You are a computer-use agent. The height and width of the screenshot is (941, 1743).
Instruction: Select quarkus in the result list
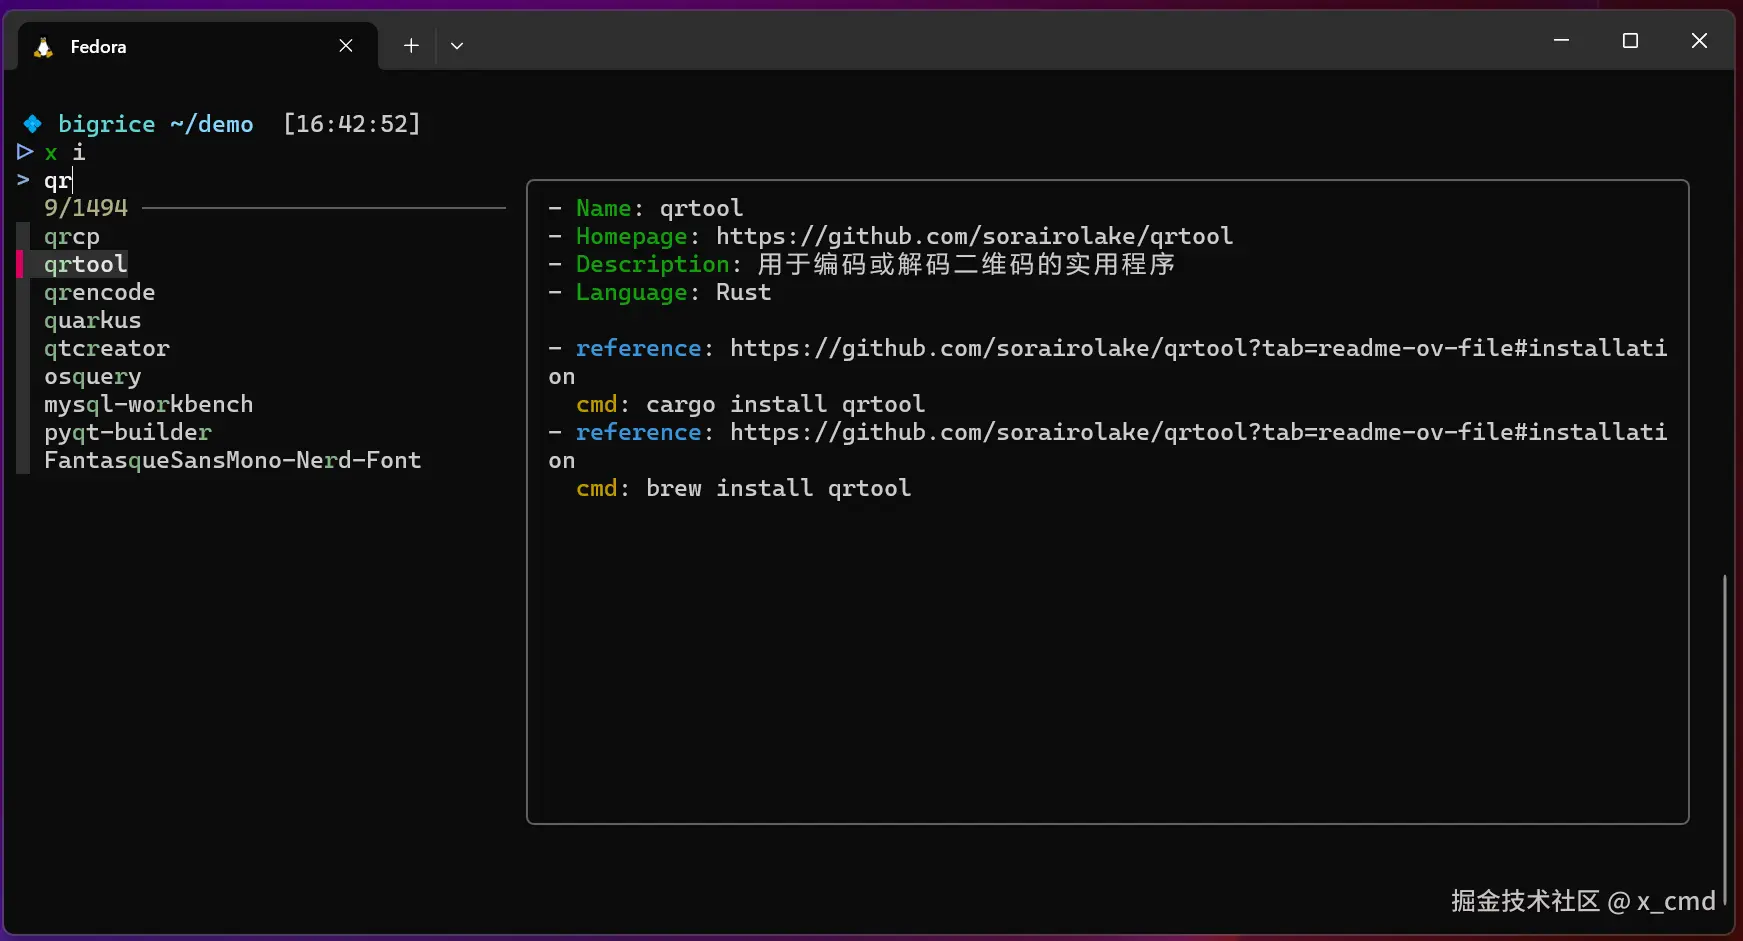coord(93,321)
